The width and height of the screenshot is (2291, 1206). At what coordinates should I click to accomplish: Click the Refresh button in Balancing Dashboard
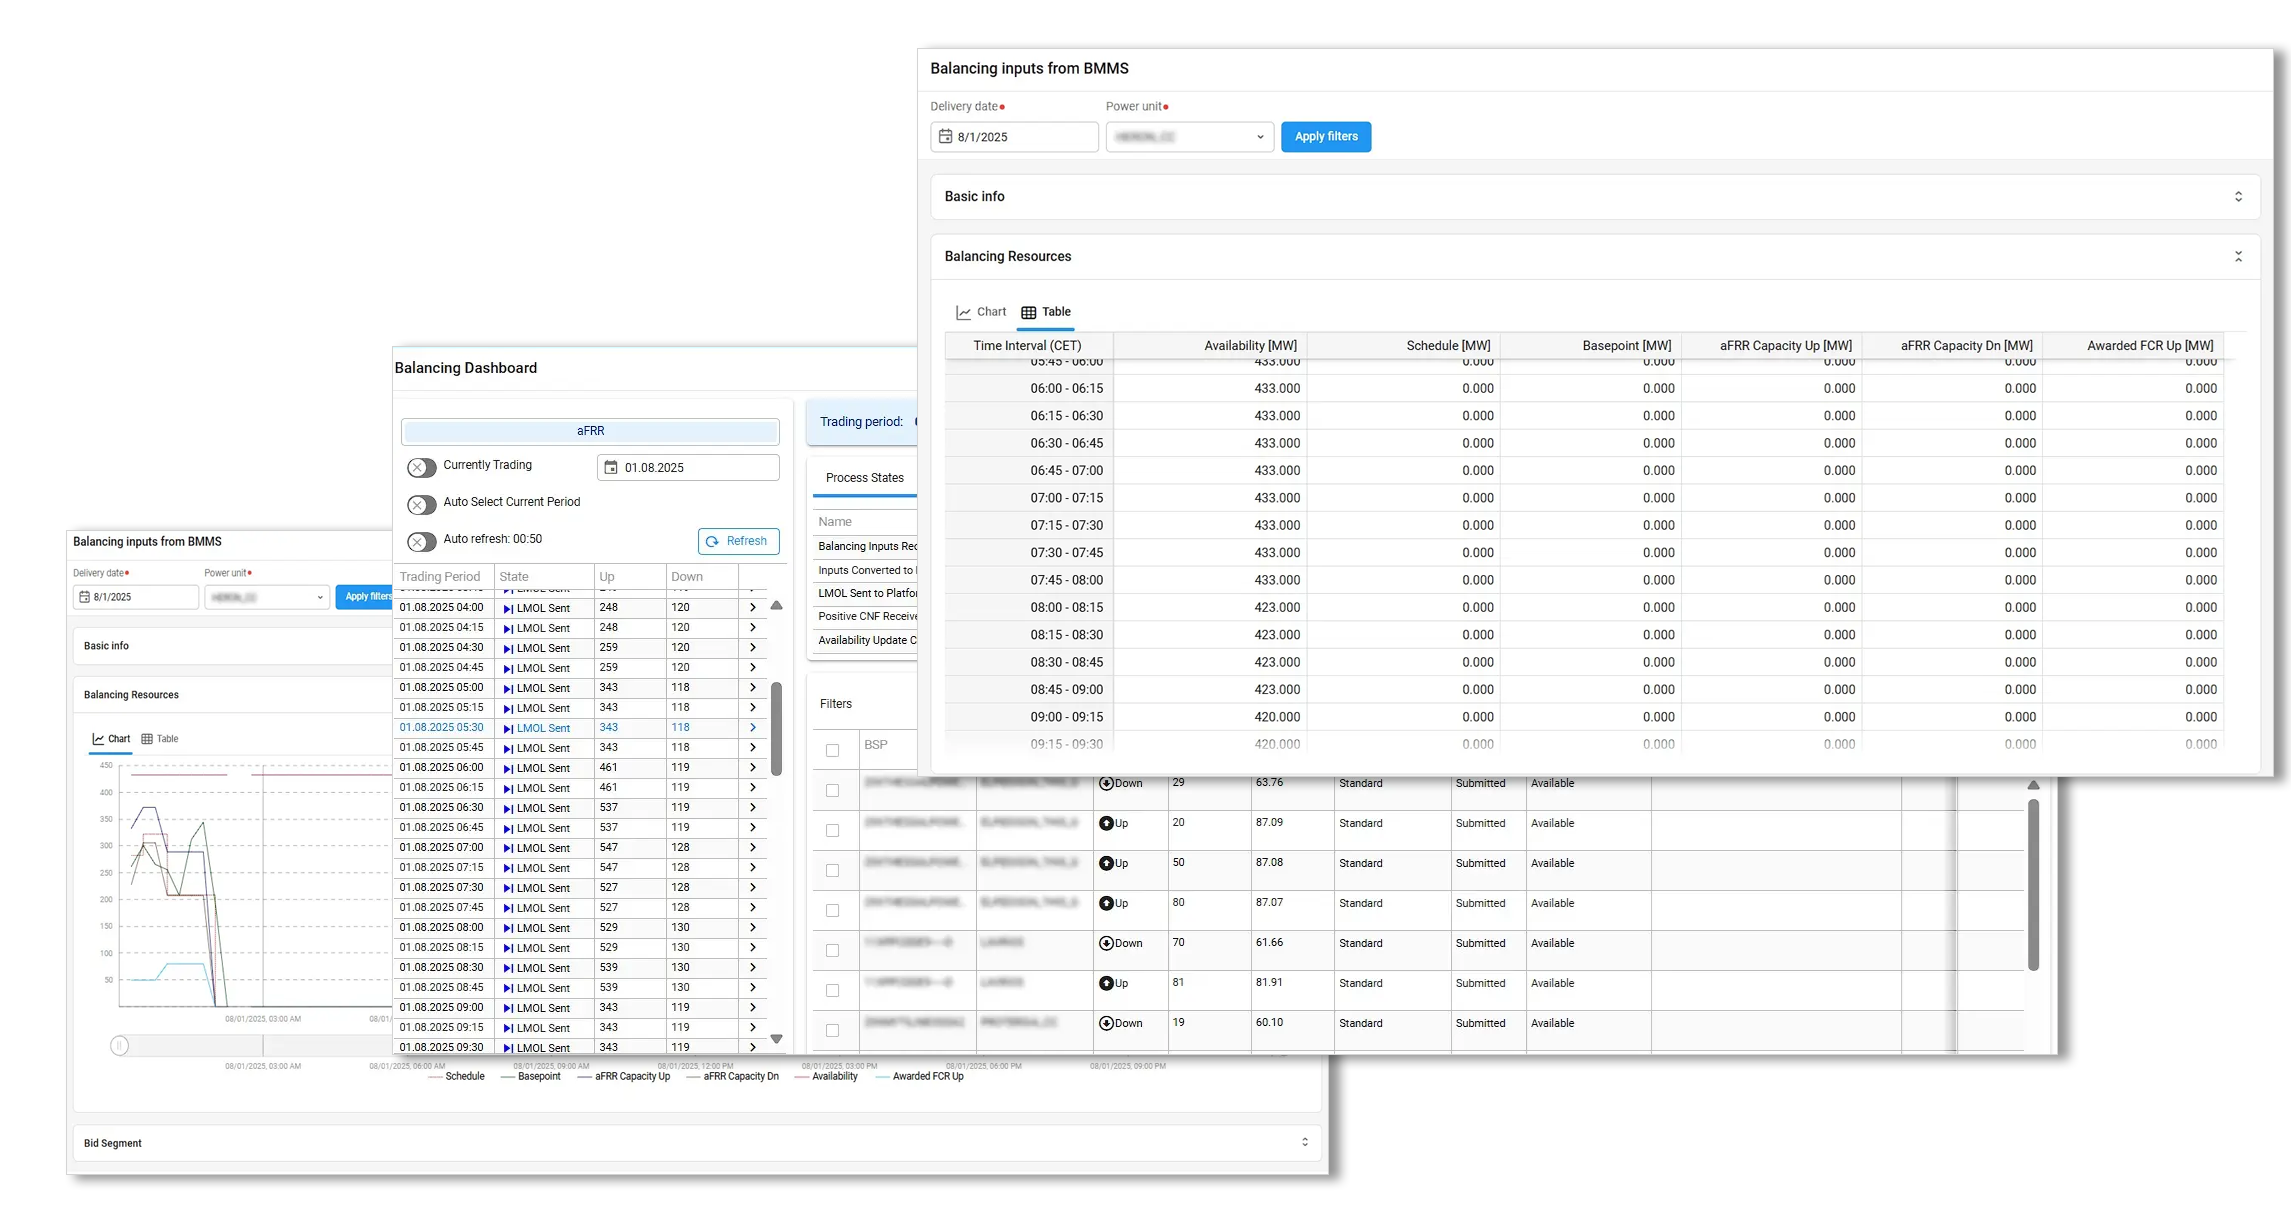(x=738, y=541)
